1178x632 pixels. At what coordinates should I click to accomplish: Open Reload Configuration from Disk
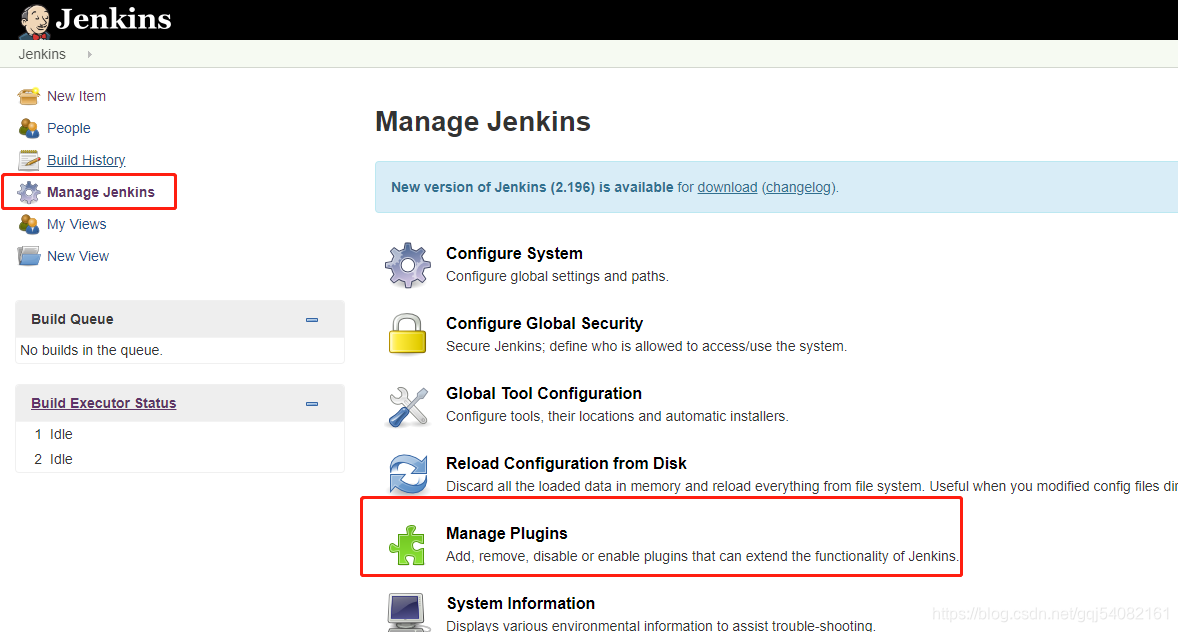tap(566, 463)
